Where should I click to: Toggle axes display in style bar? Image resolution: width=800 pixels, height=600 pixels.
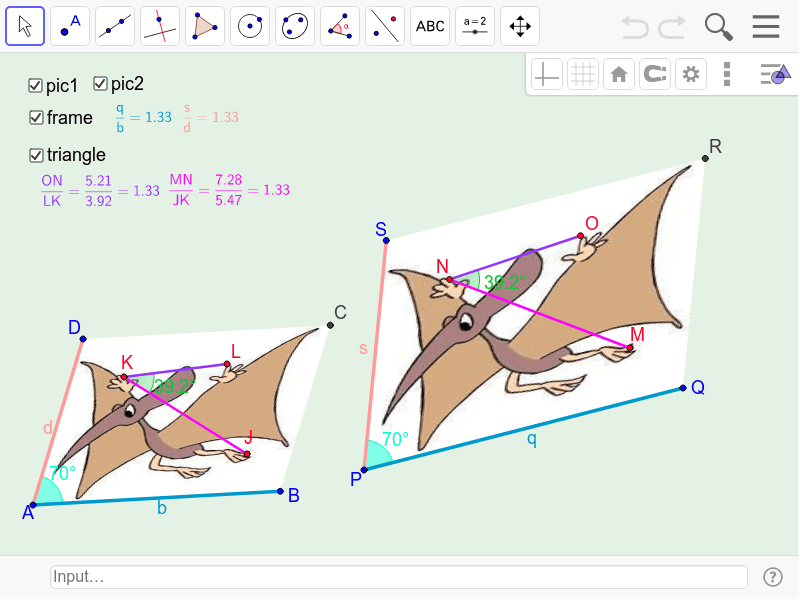[x=546, y=74]
